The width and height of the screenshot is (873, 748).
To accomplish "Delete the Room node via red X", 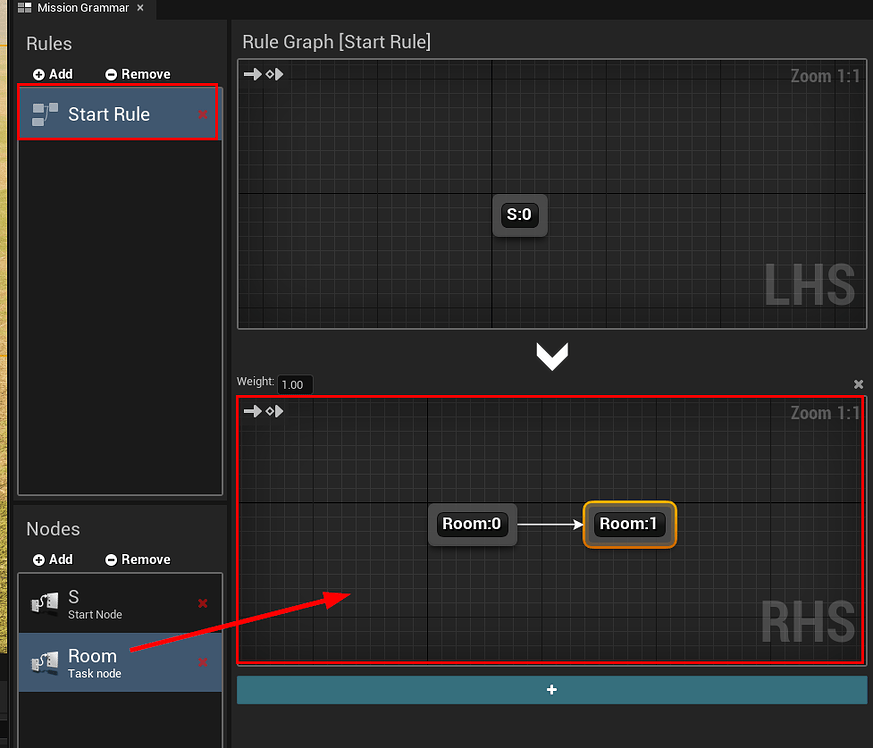I will coord(203,662).
